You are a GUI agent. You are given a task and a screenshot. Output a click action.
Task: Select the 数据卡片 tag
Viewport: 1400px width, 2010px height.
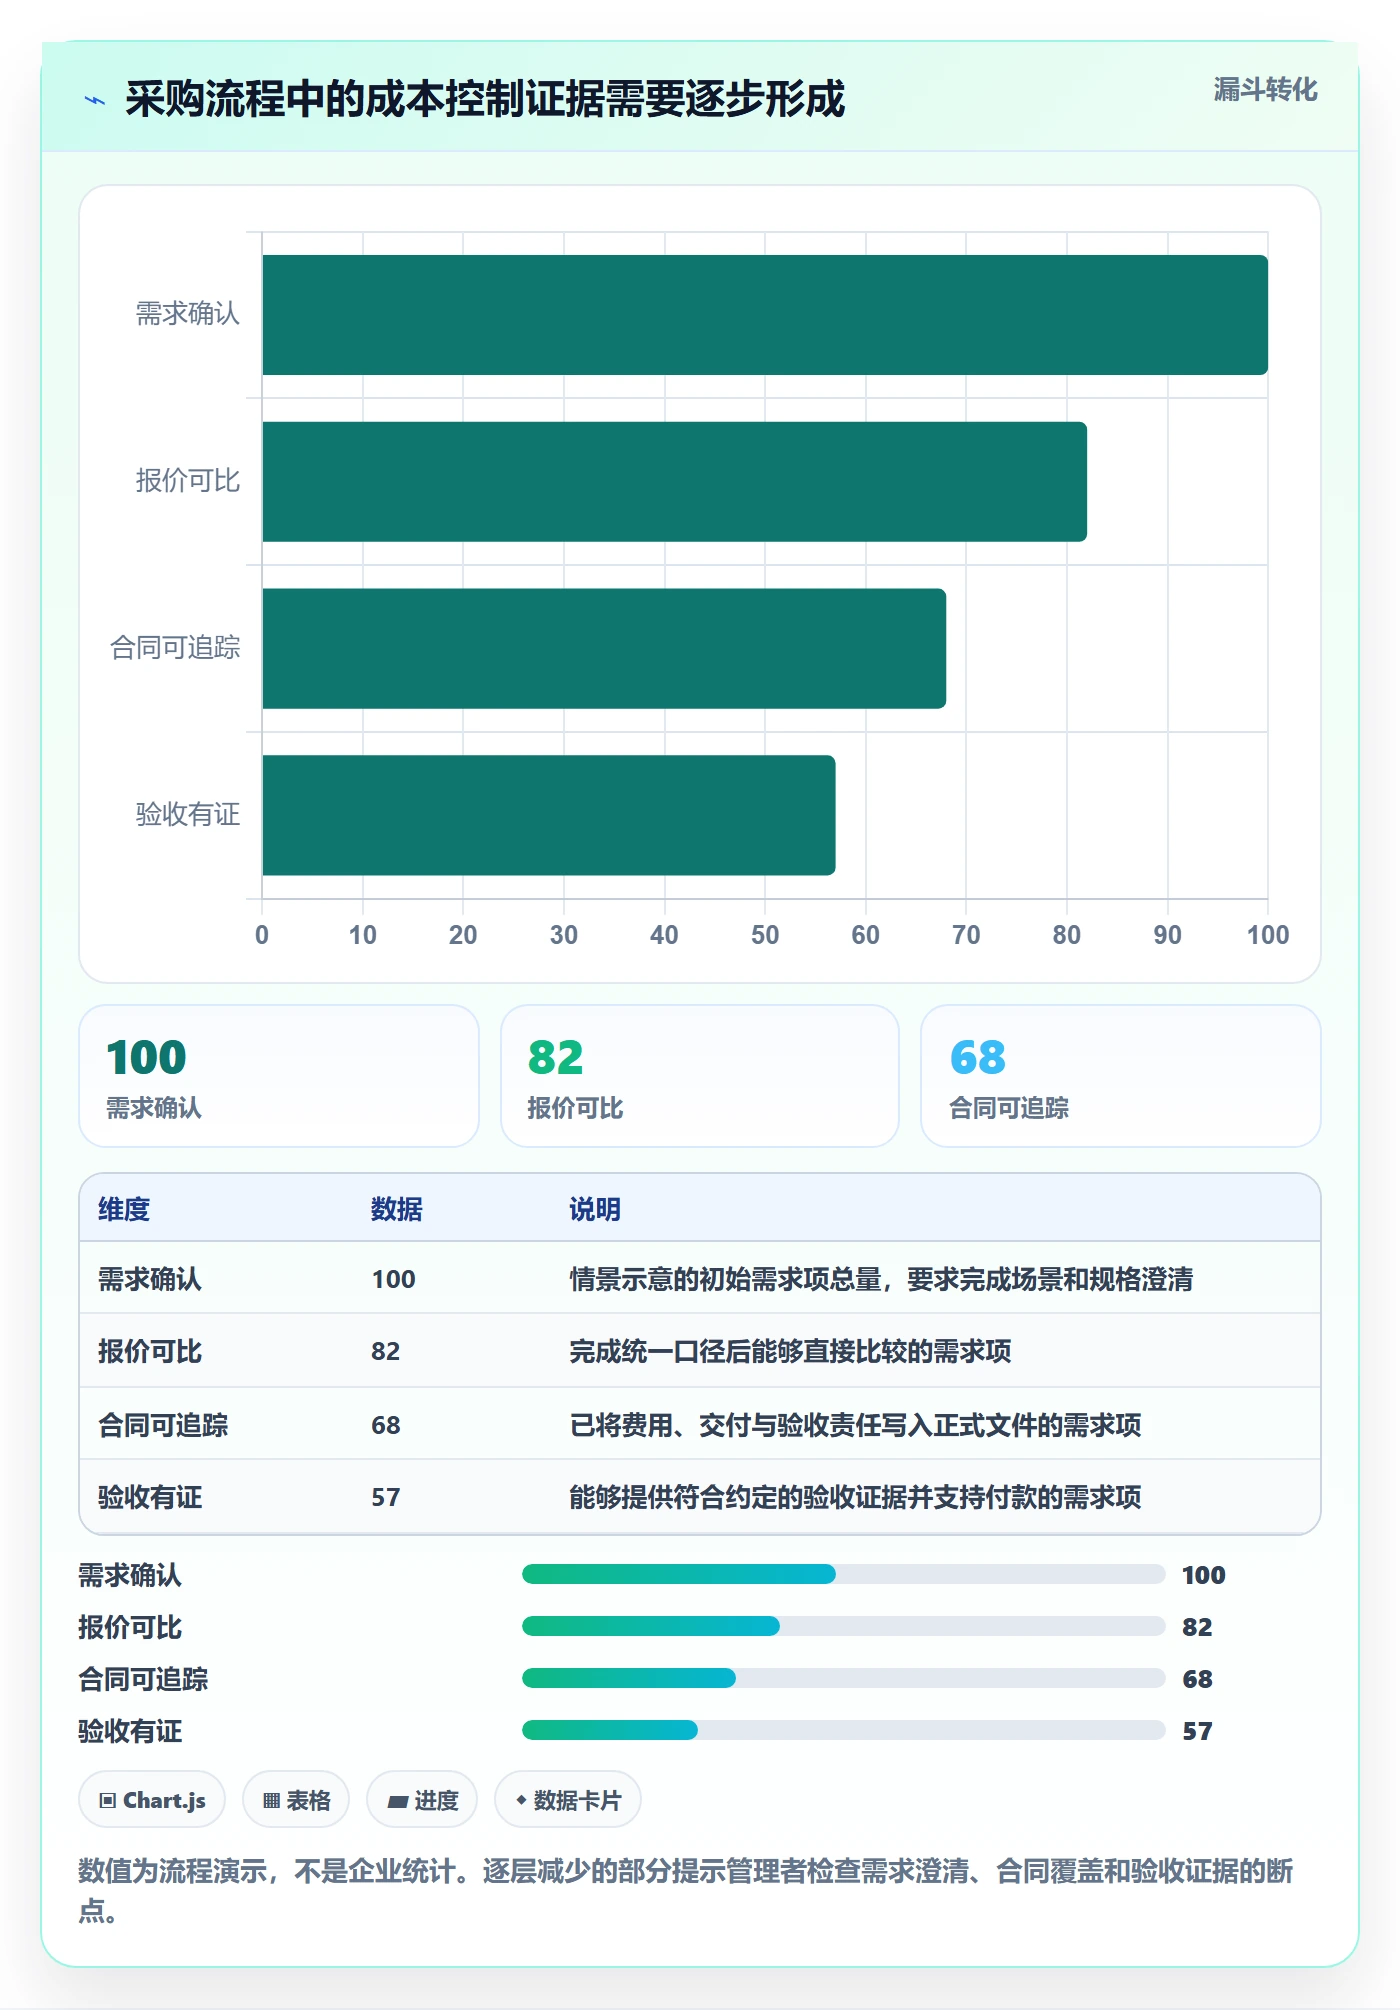[568, 1800]
